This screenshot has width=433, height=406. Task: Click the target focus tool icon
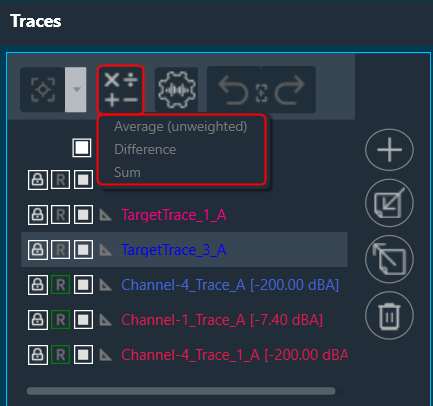[x=43, y=90]
